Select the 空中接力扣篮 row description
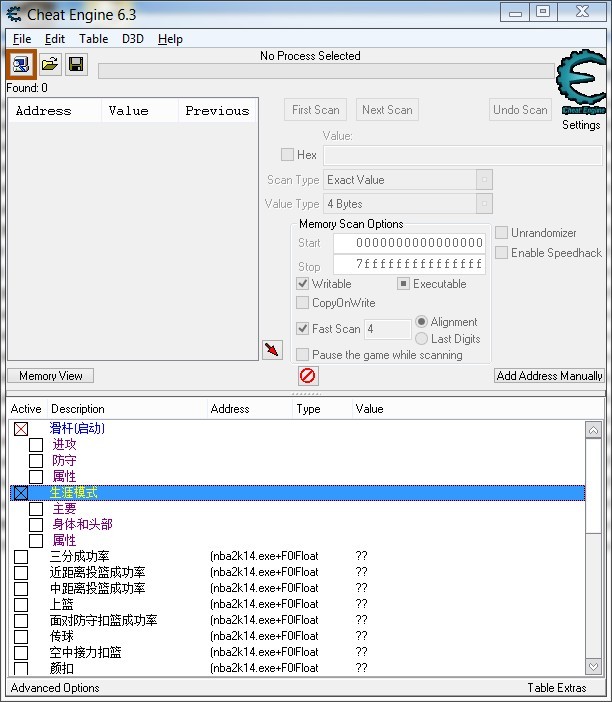Viewport: 612px width, 702px height. coord(85,652)
